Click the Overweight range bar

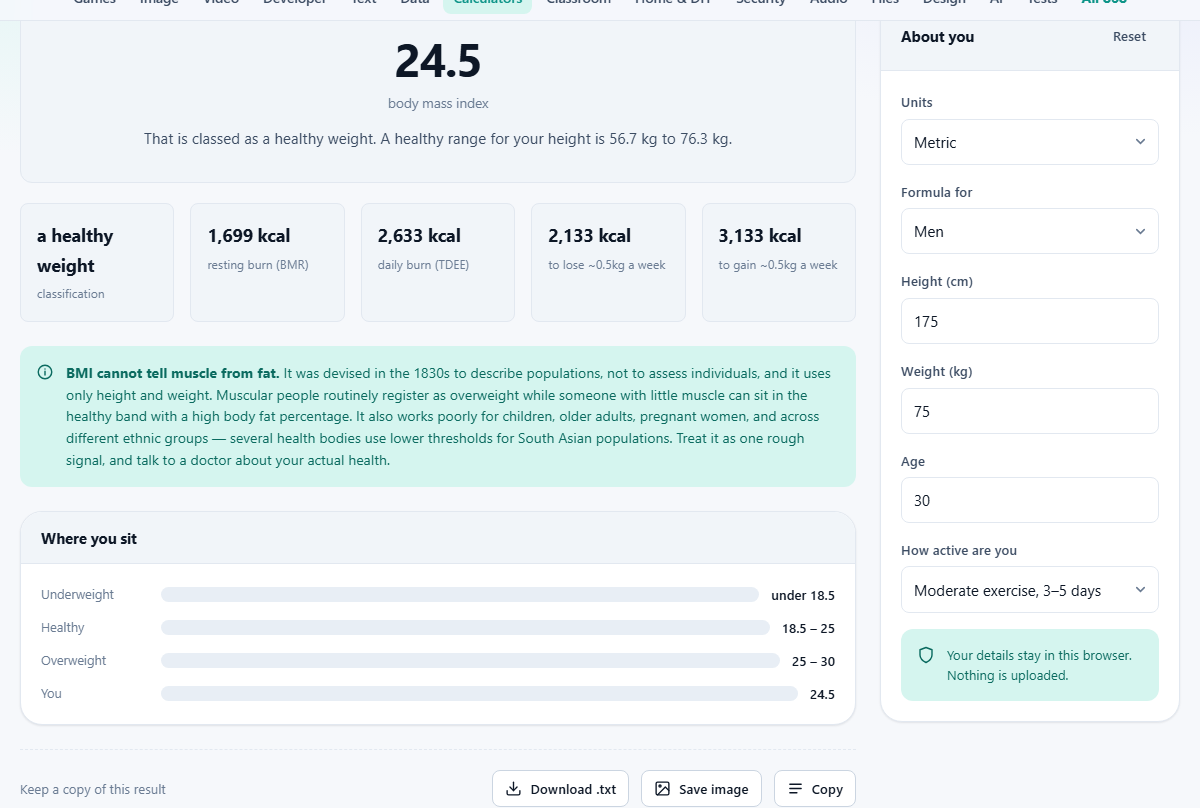click(470, 661)
